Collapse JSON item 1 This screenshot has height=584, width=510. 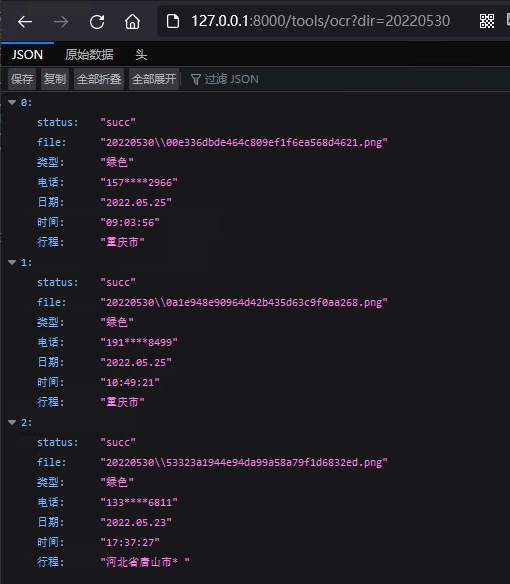pyautogui.click(x=12, y=263)
